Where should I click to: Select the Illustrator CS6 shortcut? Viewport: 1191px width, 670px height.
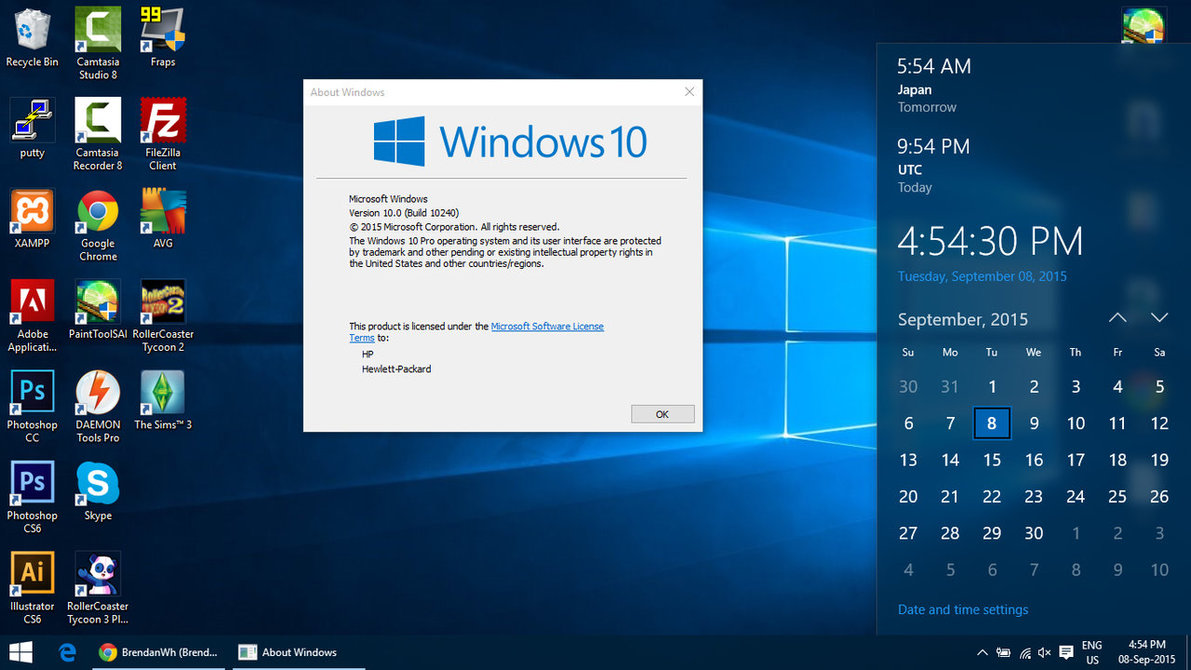[x=32, y=587]
